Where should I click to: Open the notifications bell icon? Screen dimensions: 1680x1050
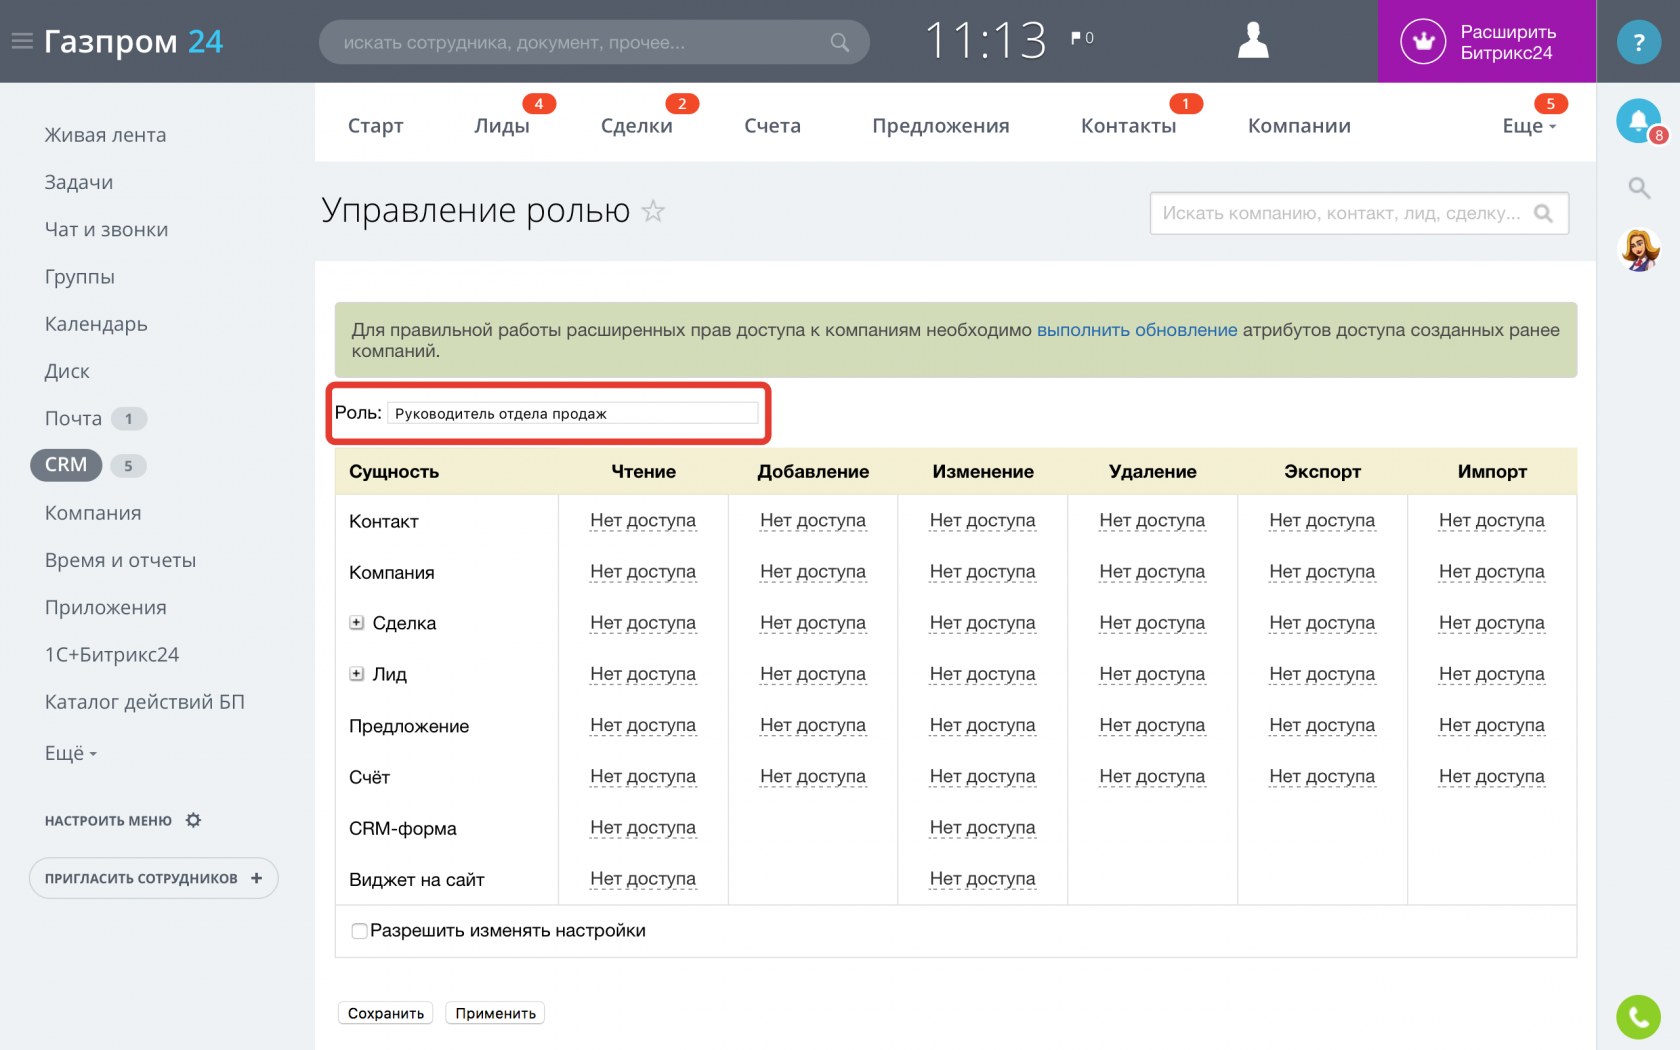tap(1638, 121)
